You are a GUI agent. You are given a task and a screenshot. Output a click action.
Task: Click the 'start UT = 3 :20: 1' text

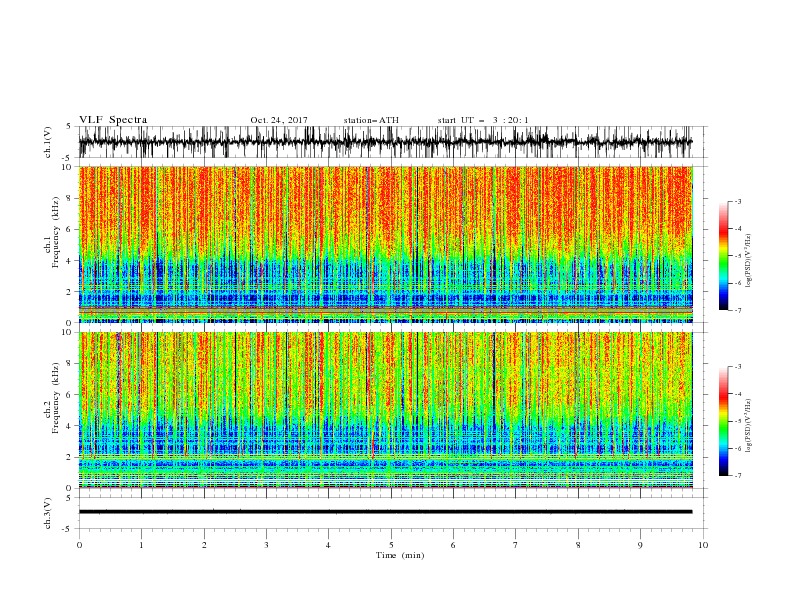(x=483, y=120)
